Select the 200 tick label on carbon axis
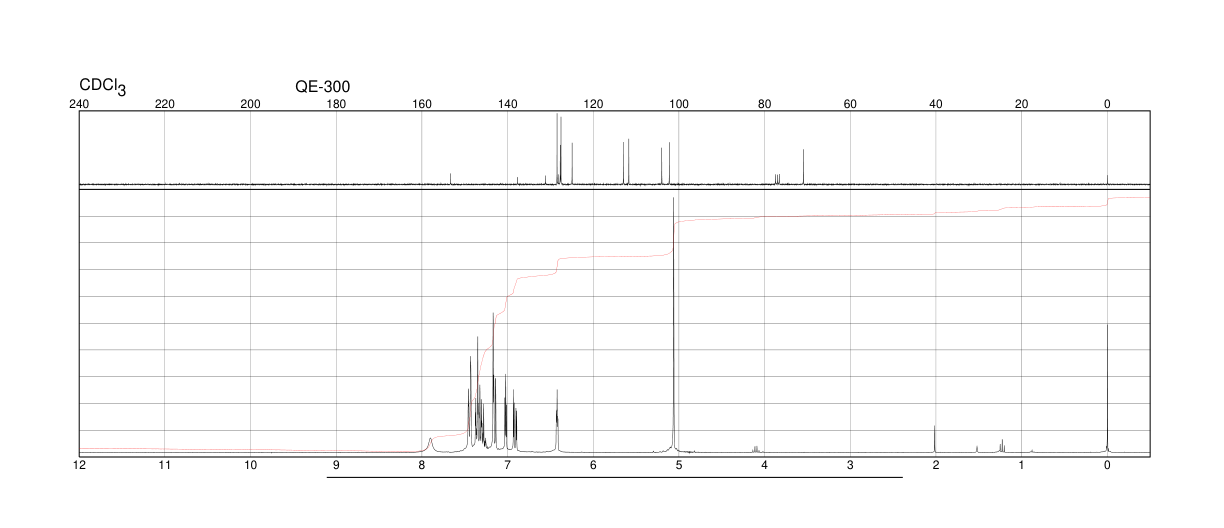Screen dimensions: 1224x528 251,104
